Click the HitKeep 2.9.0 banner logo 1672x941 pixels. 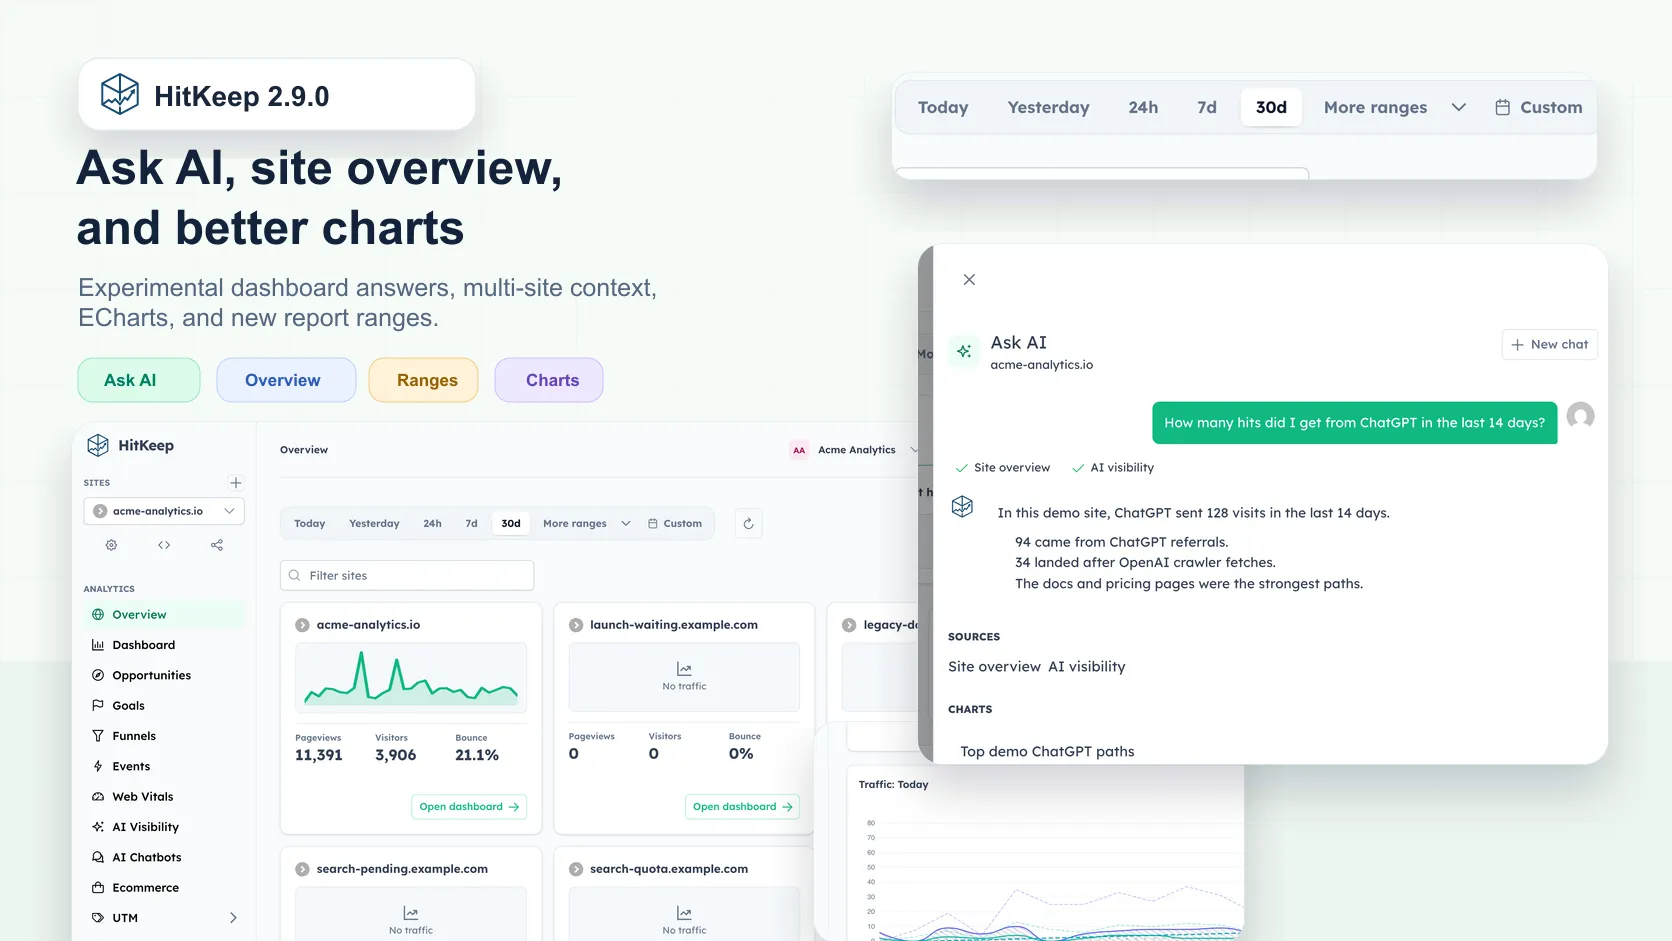120,94
